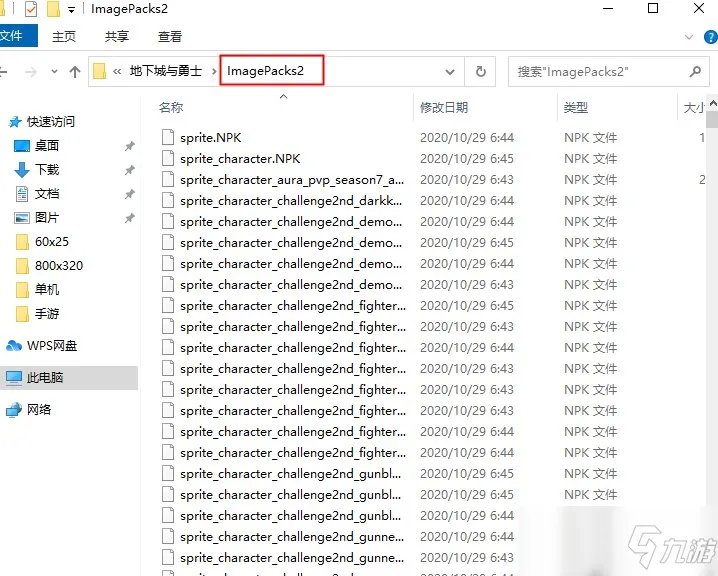Click the magnifier search icon
This screenshot has width=718, height=576.
(x=696, y=71)
